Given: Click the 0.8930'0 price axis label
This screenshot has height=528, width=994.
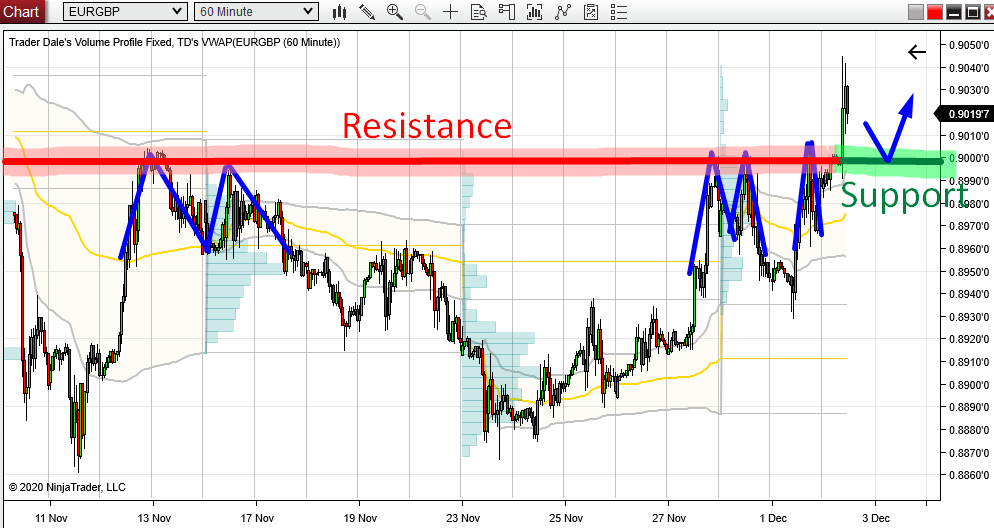Looking at the screenshot, I should (968, 317).
